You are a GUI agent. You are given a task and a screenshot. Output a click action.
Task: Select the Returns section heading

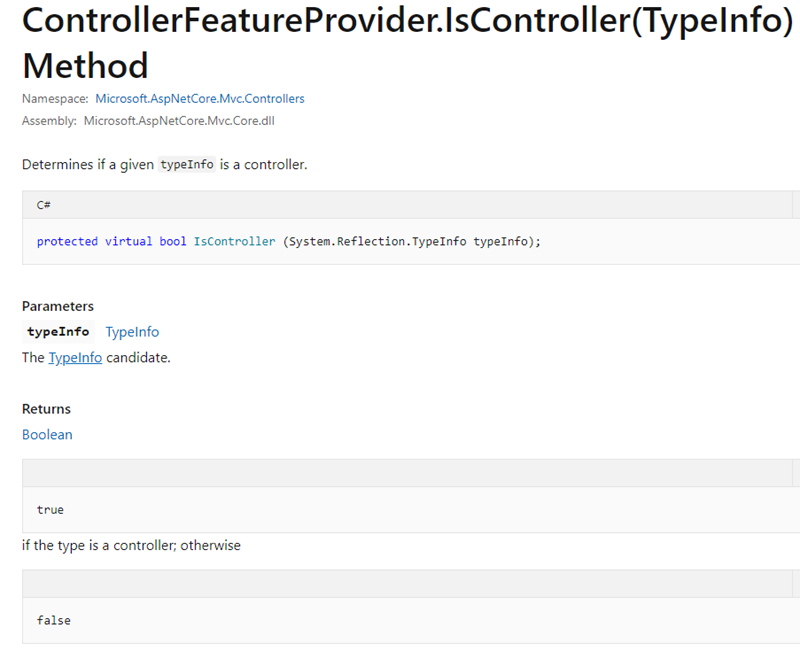(x=45, y=409)
